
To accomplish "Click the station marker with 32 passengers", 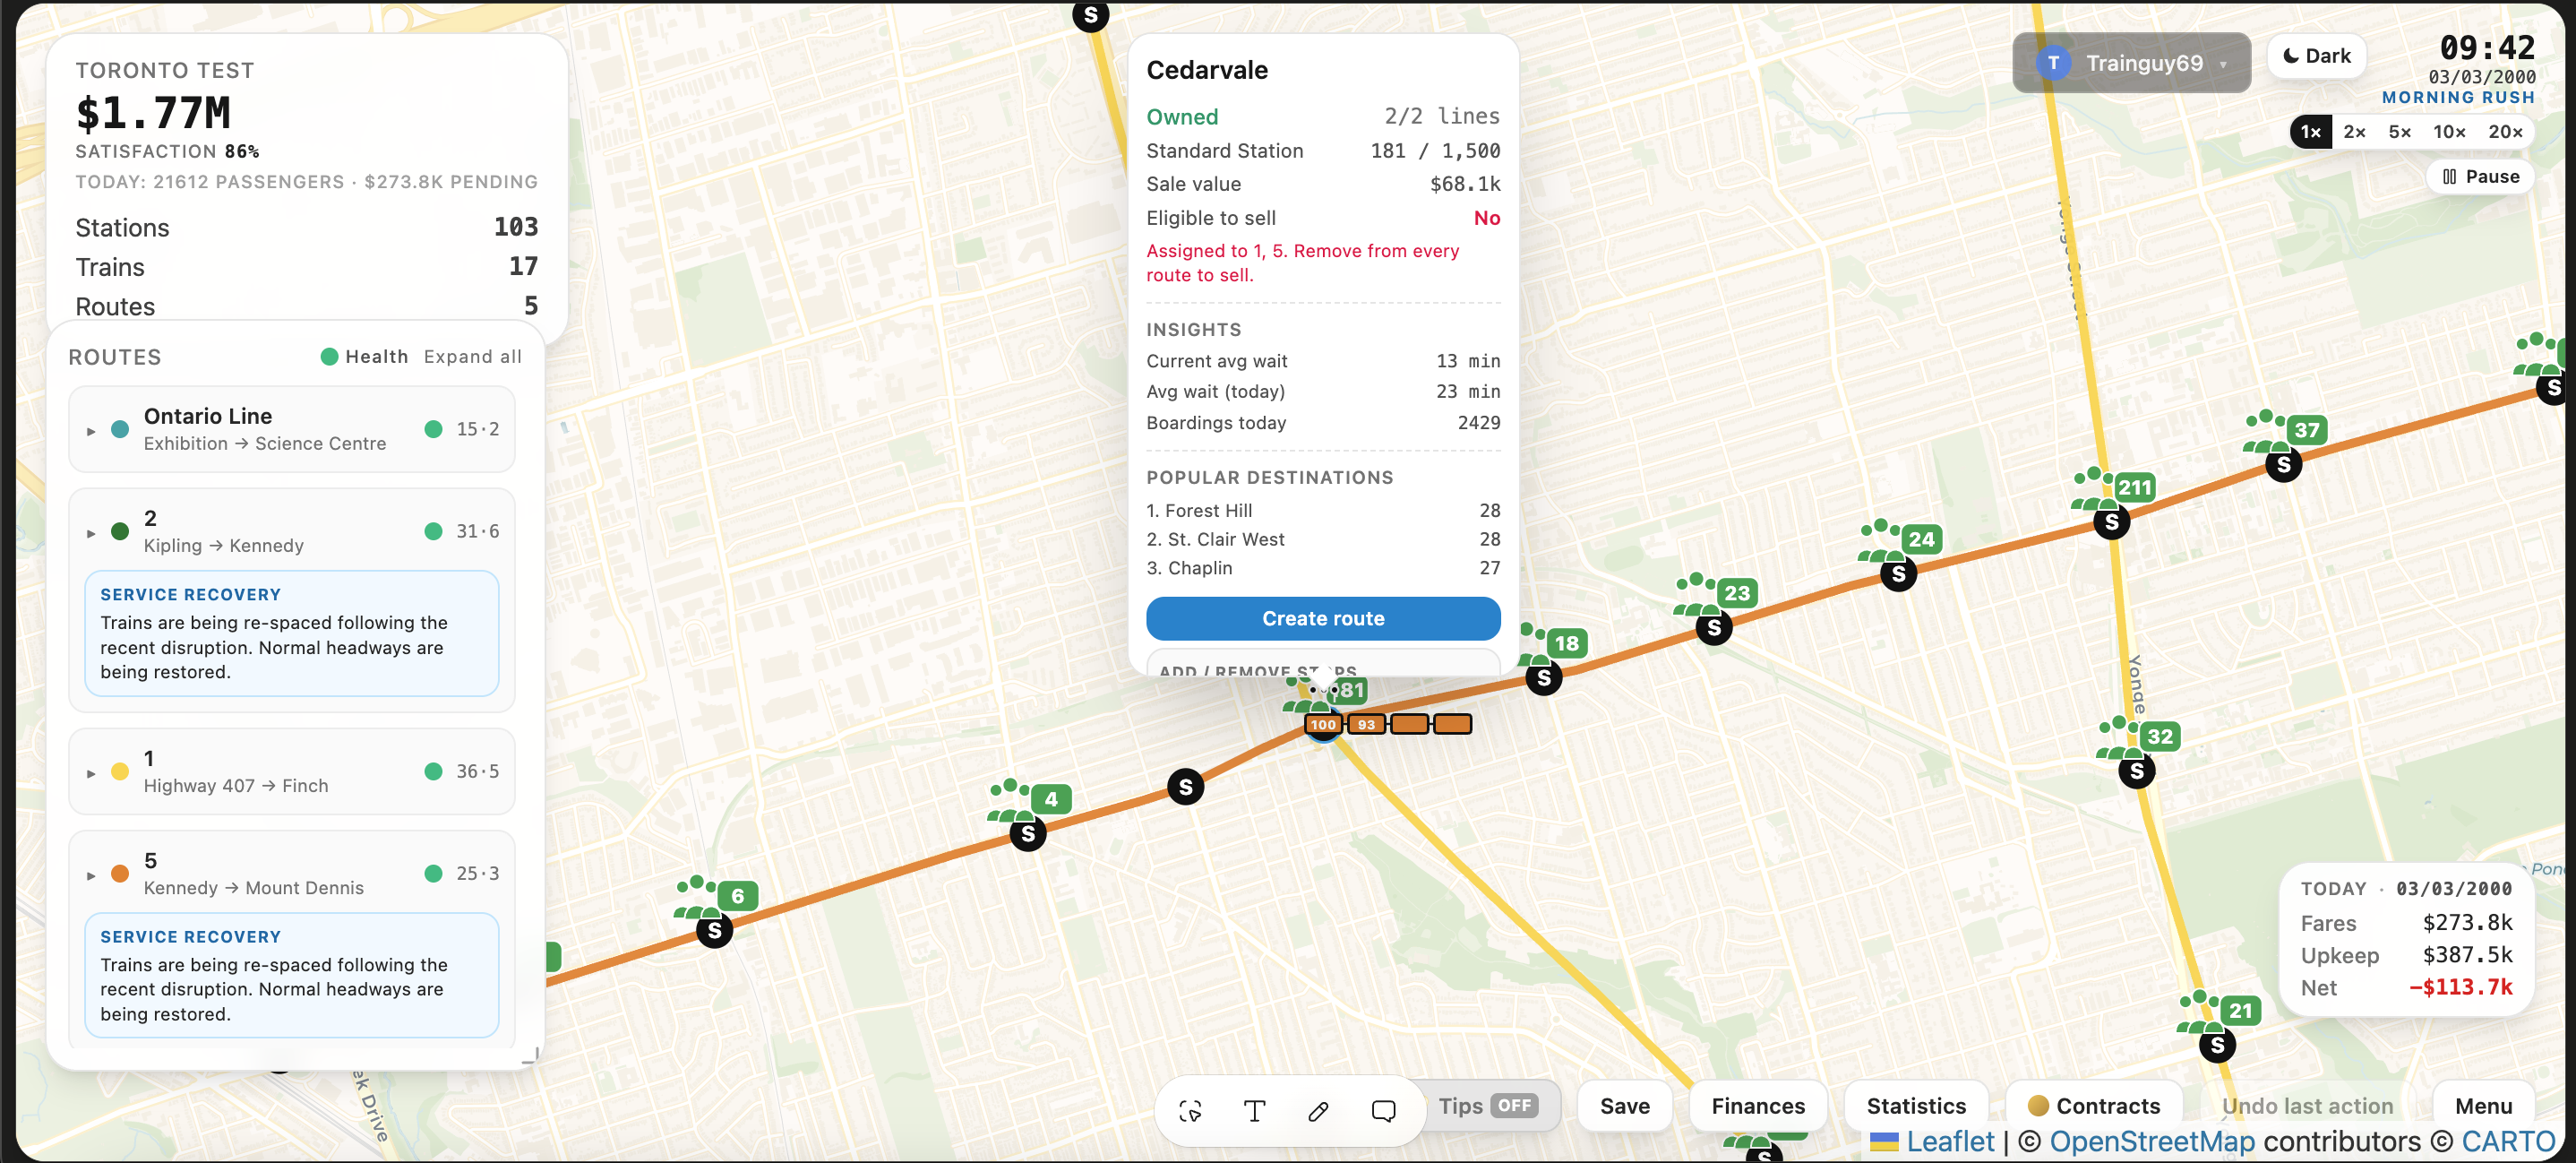I will 2136,771.
